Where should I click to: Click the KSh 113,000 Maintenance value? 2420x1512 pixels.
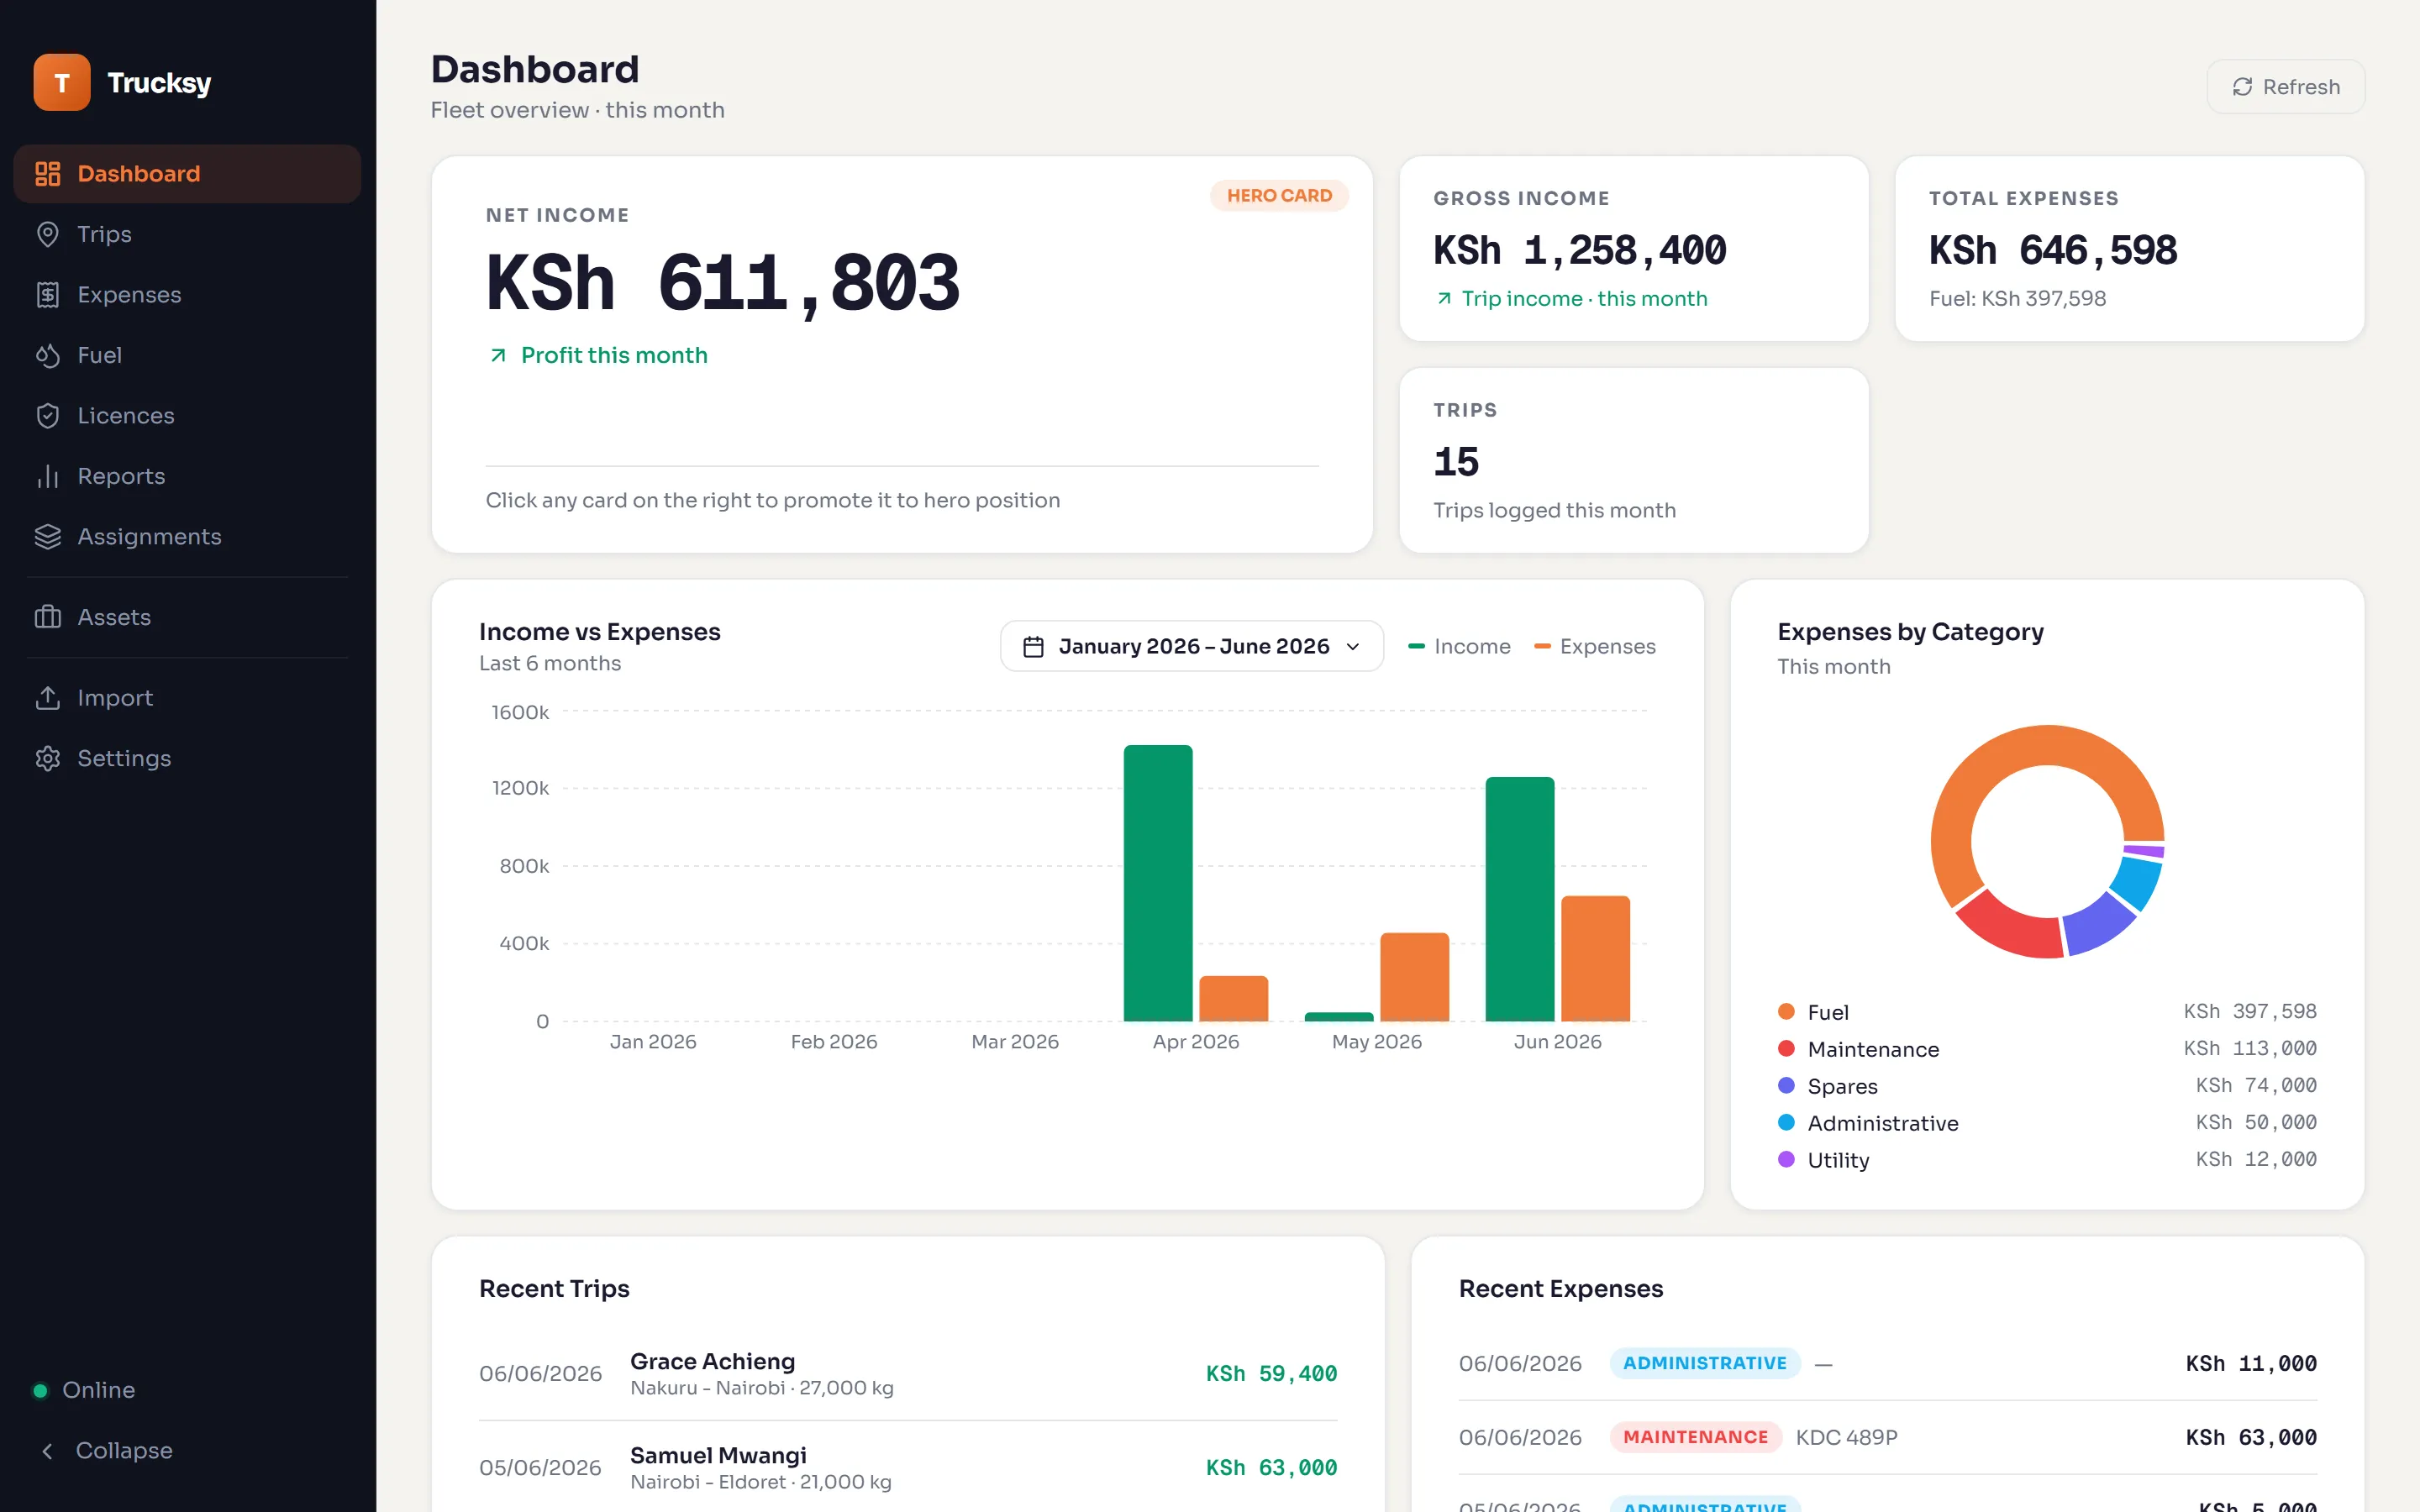coord(2250,1048)
